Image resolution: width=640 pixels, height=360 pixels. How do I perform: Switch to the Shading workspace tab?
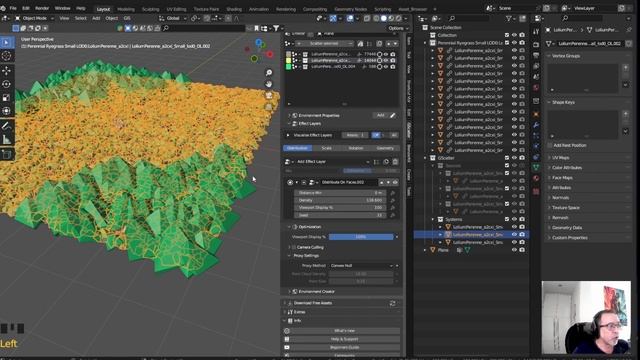point(234,9)
